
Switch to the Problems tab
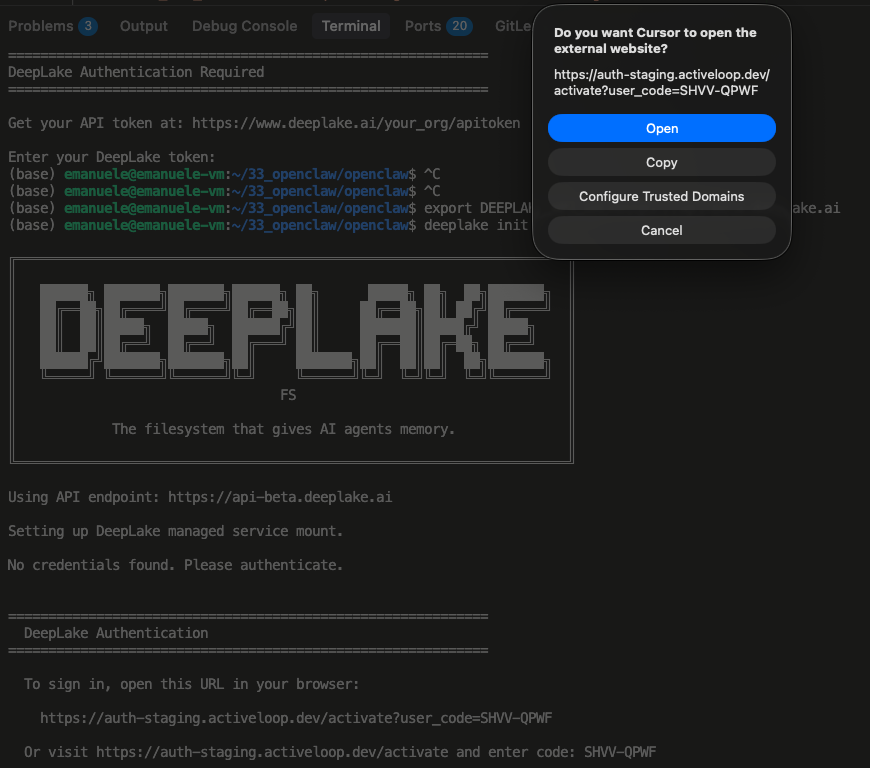click(40, 26)
